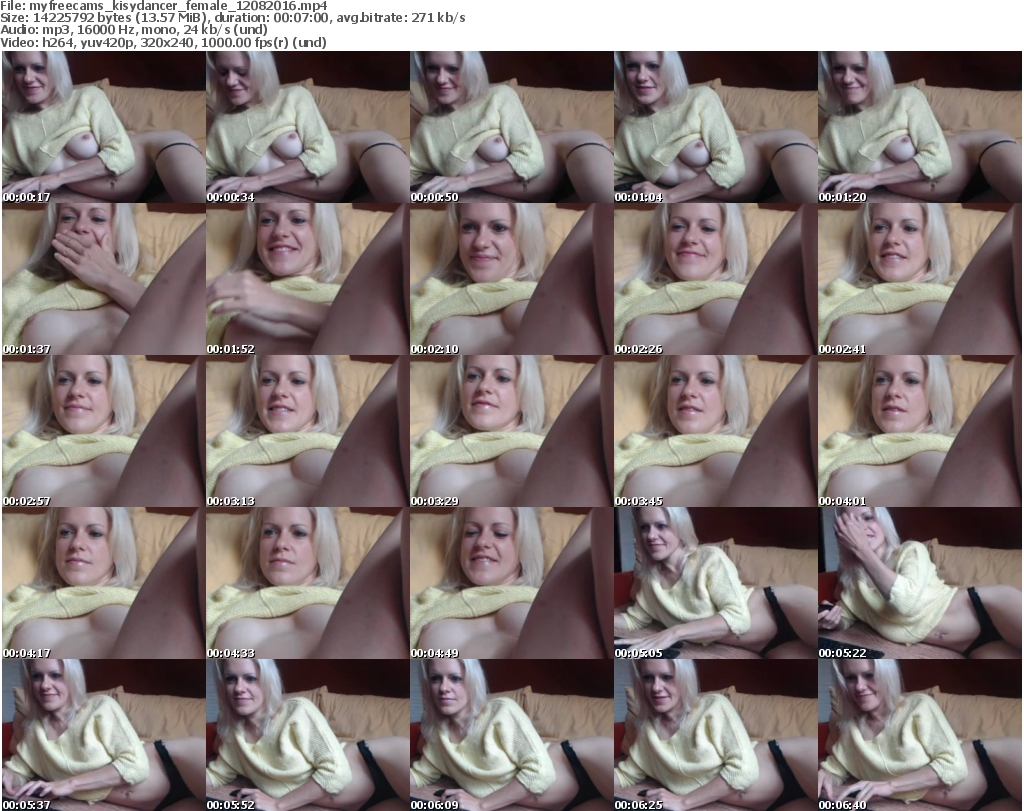
Task: Click the frame labeled 00:03:13
Action: pos(308,431)
